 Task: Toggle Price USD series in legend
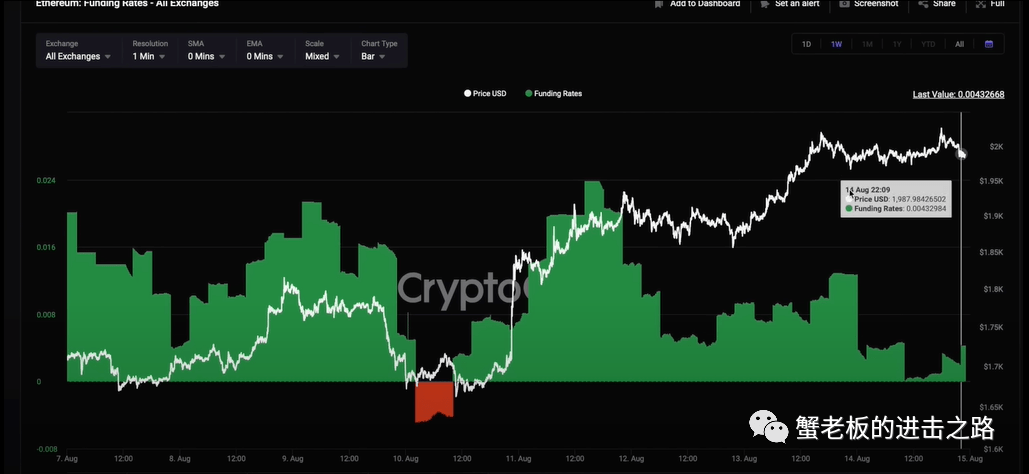485,94
